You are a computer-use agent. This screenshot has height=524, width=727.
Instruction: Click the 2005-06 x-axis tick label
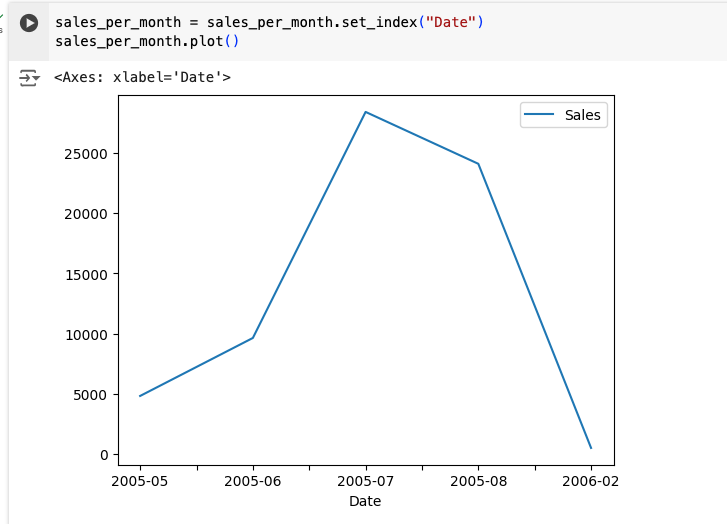253,480
